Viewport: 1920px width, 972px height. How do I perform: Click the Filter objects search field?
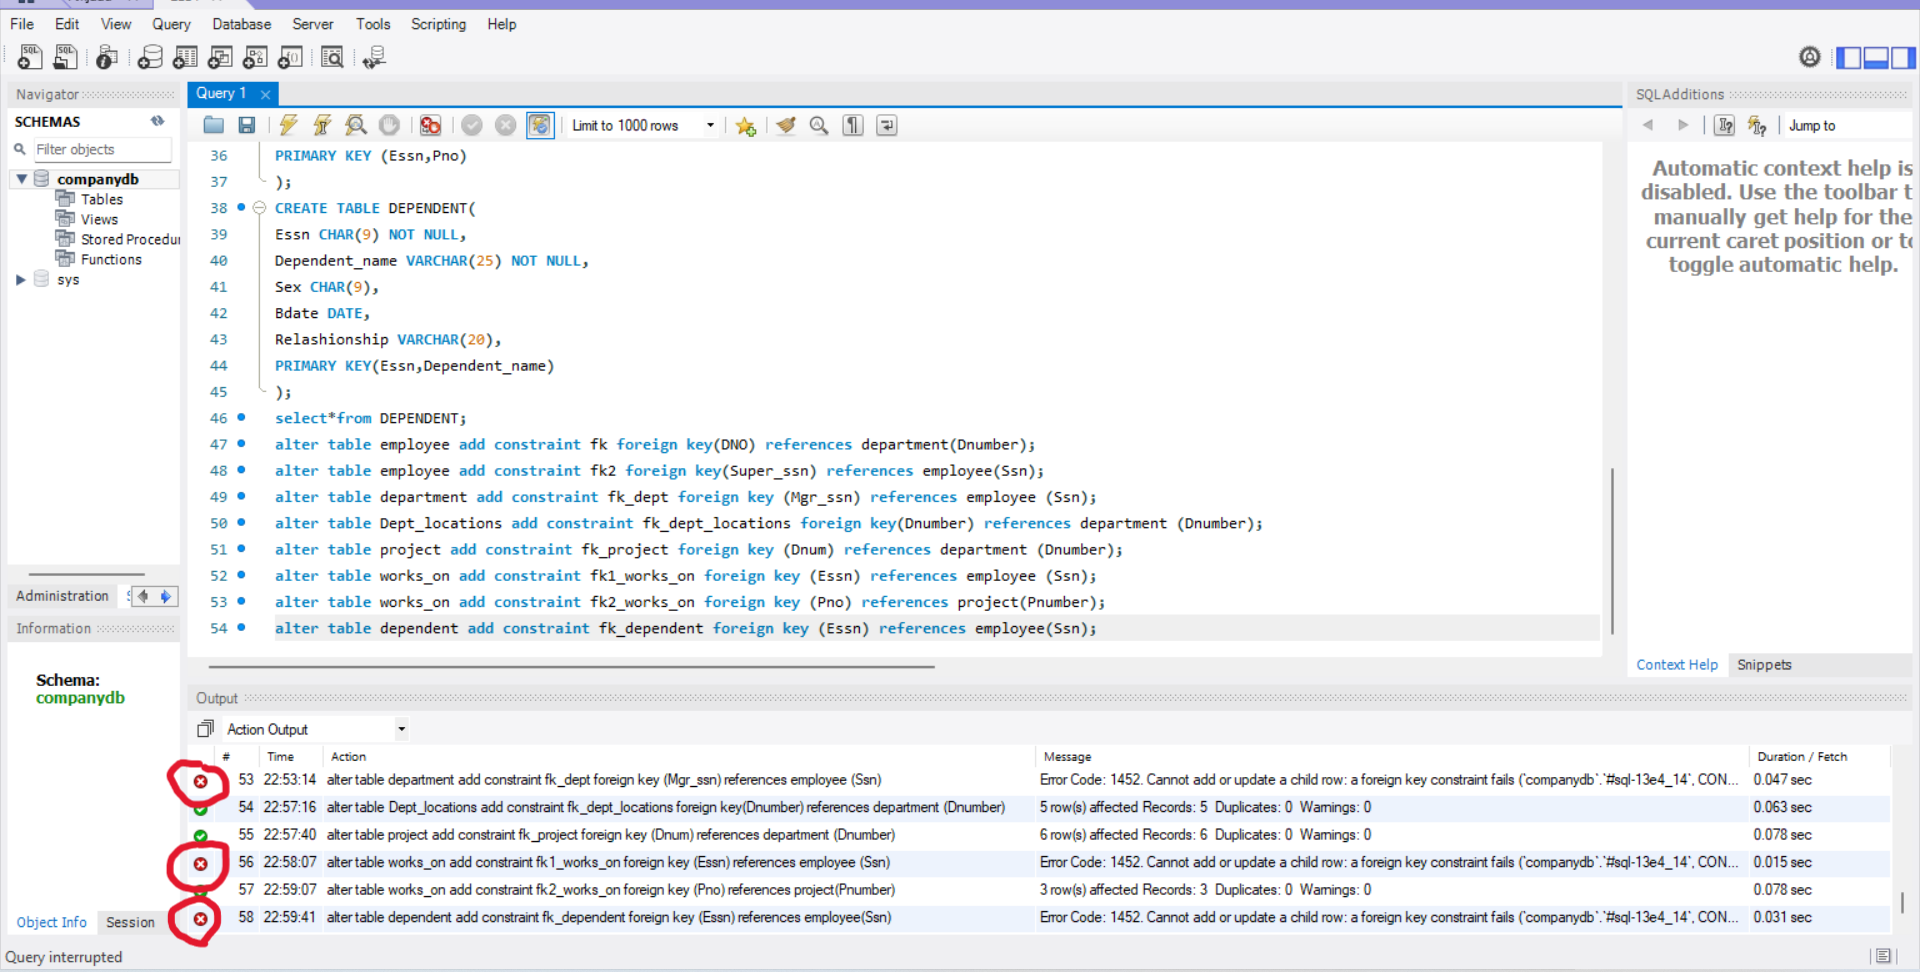[102, 150]
